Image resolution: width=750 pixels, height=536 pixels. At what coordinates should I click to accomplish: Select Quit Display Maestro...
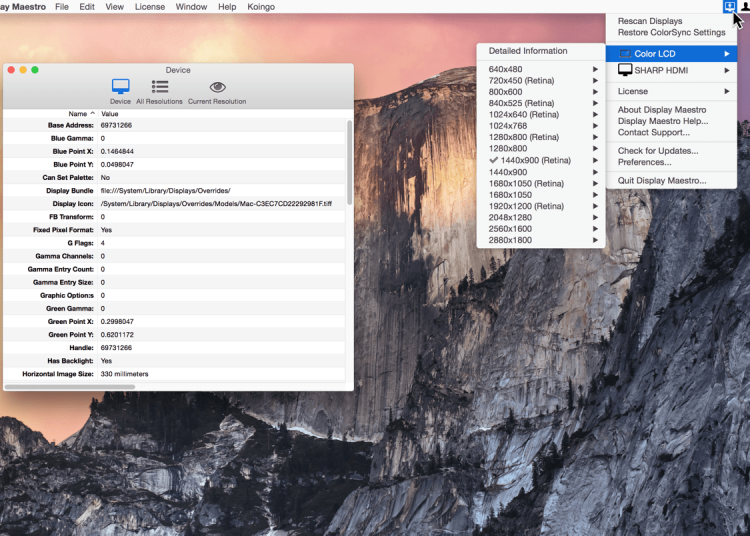pyautogui.click(x=661, y=181)
